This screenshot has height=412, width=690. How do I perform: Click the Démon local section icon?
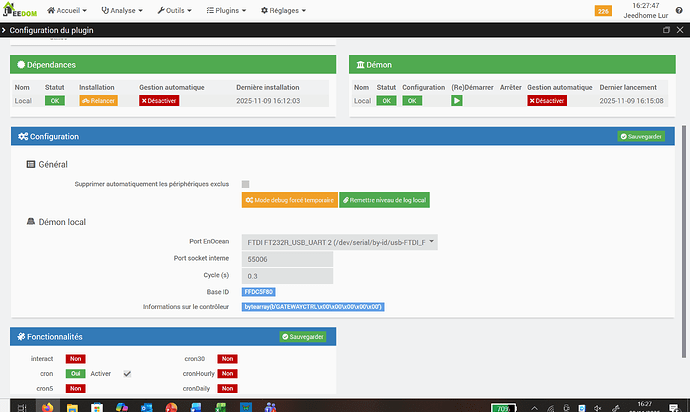point(31,221)
